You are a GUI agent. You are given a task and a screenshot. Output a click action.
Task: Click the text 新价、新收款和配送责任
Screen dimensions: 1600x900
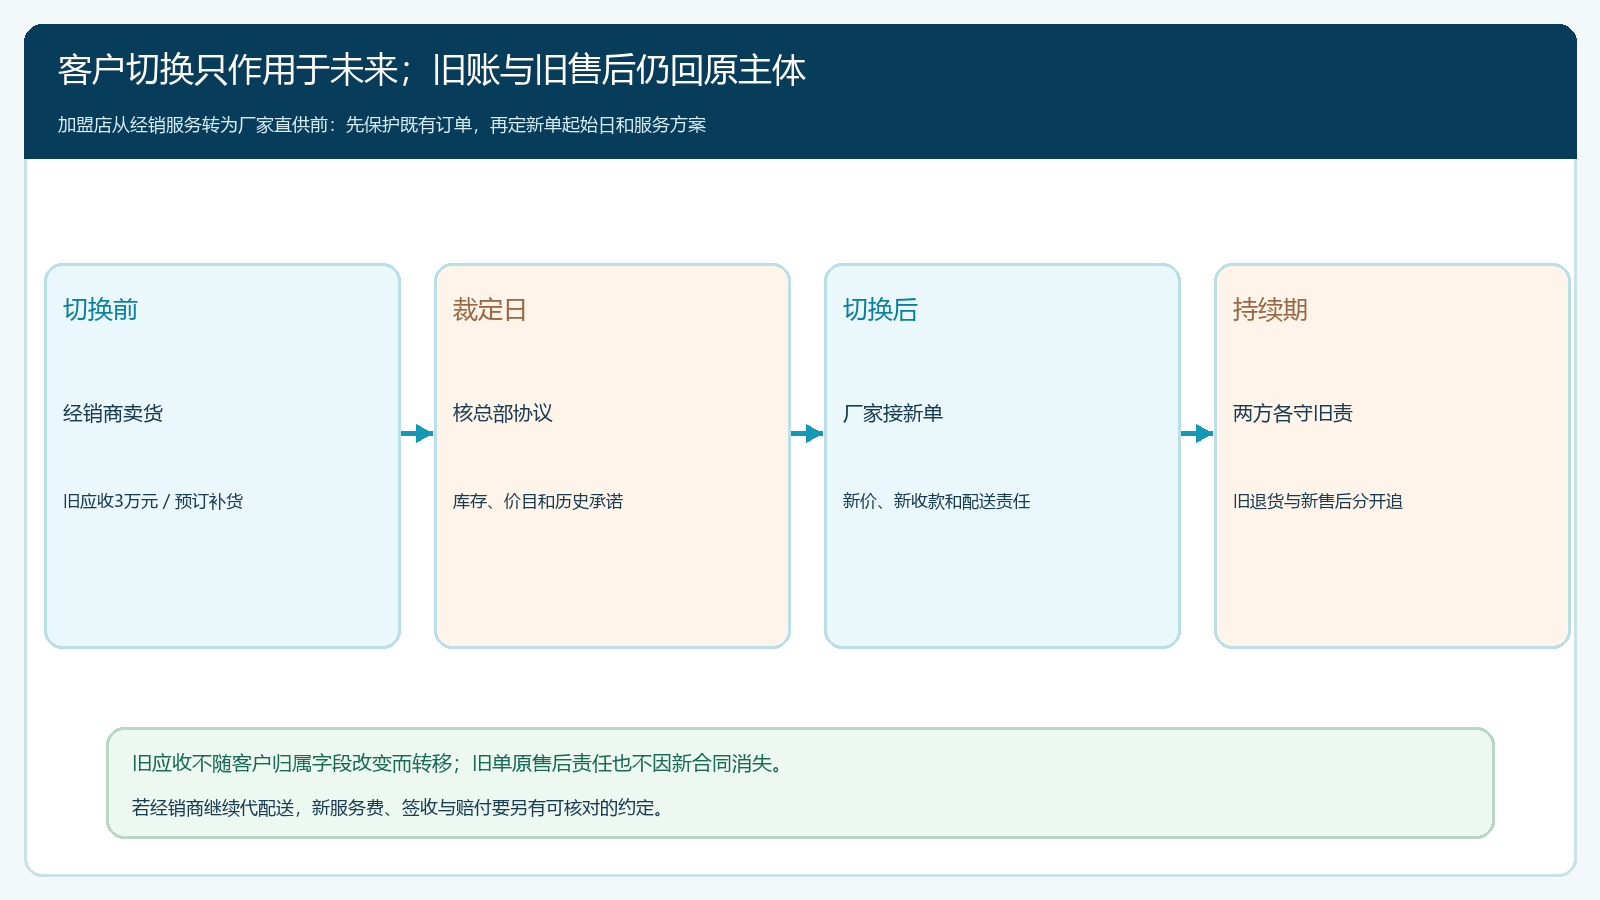[x=937, y=501]
